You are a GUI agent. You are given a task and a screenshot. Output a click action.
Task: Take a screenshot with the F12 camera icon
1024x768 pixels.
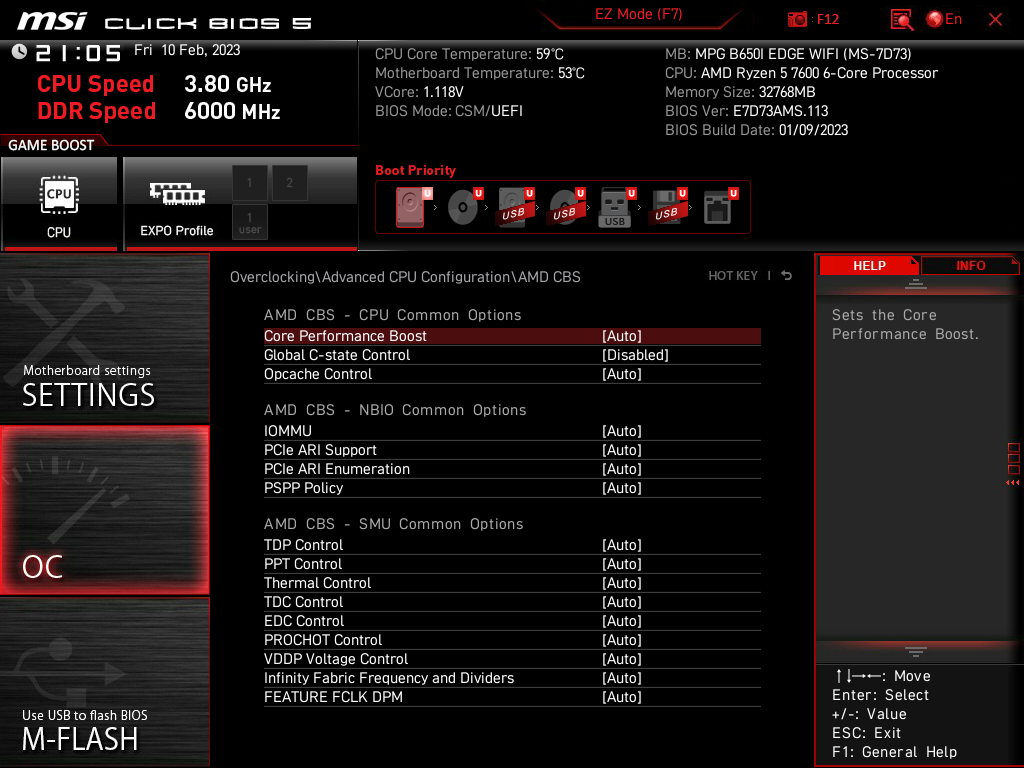click(797, 20)
